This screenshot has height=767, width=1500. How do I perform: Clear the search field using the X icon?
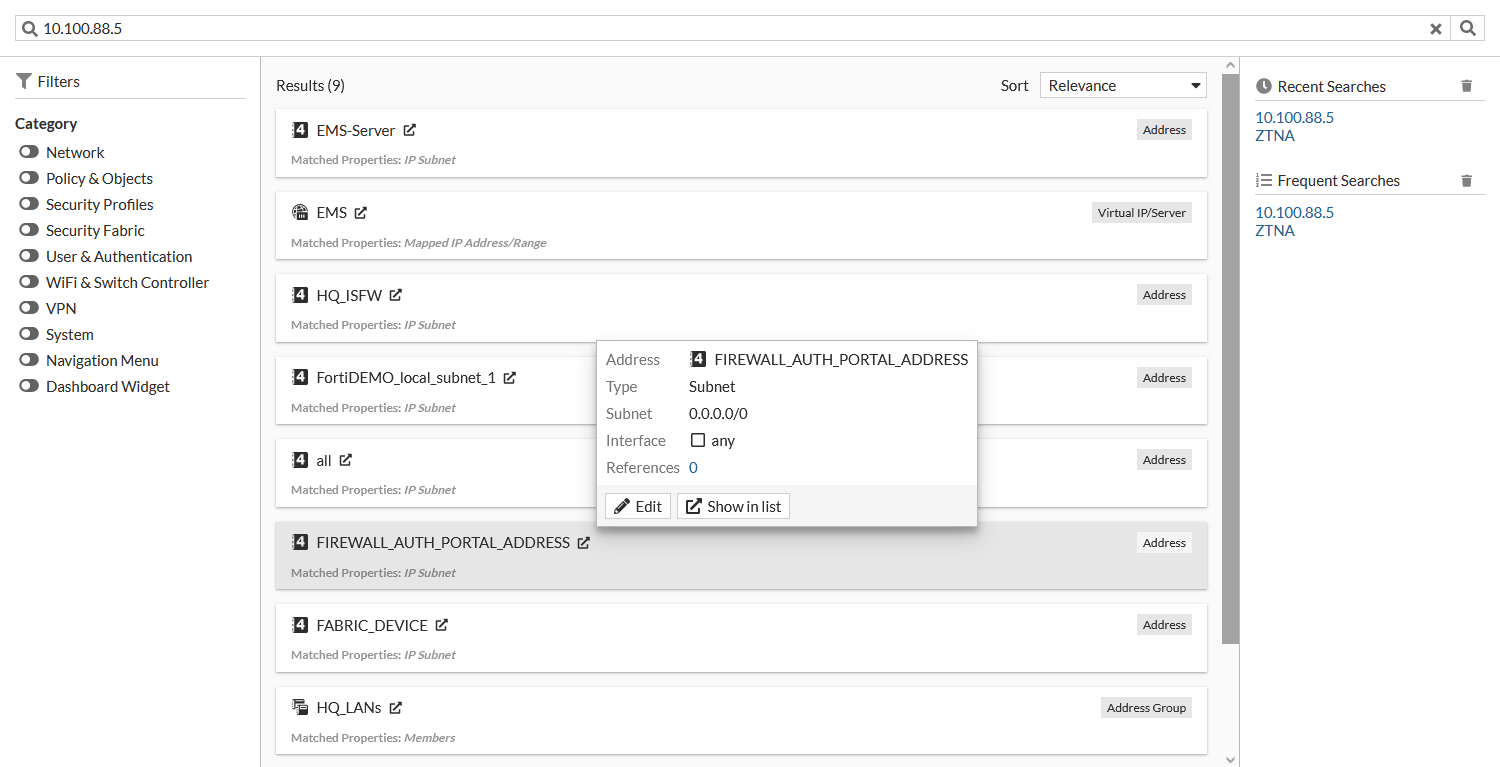tap(1436, 28)
